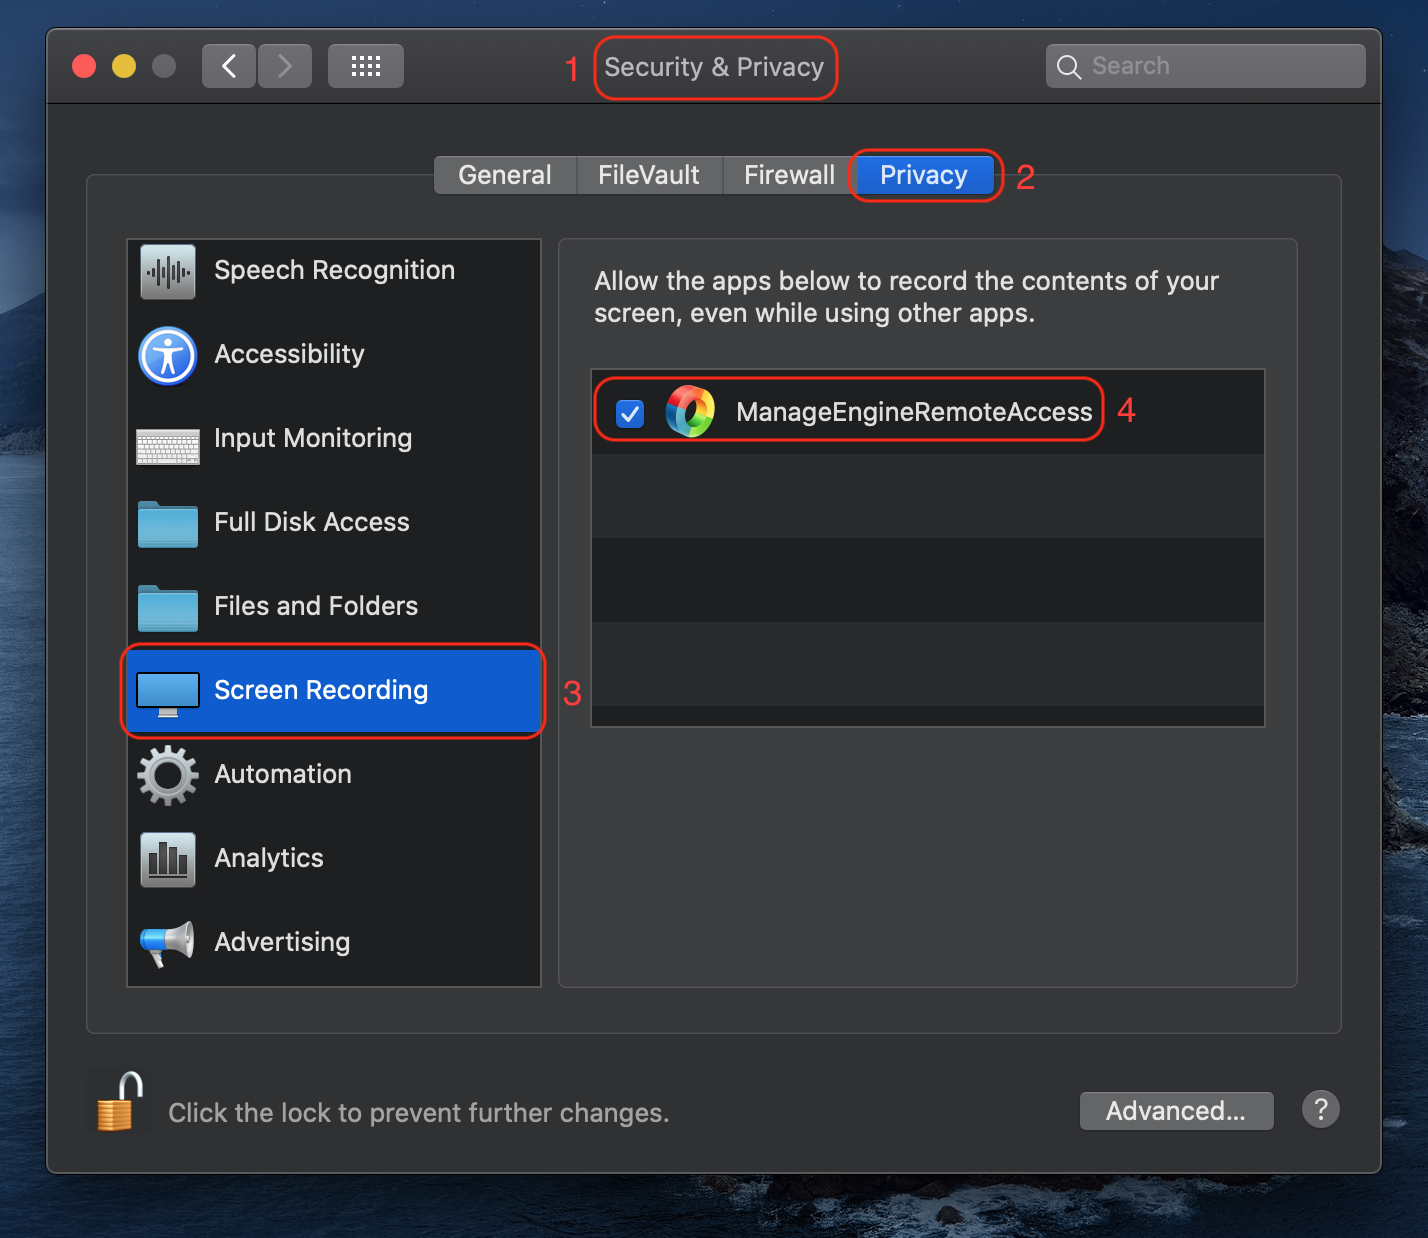Open the Firewall tab
The width and height of the screenshot is (1428, 1238).
789,175
